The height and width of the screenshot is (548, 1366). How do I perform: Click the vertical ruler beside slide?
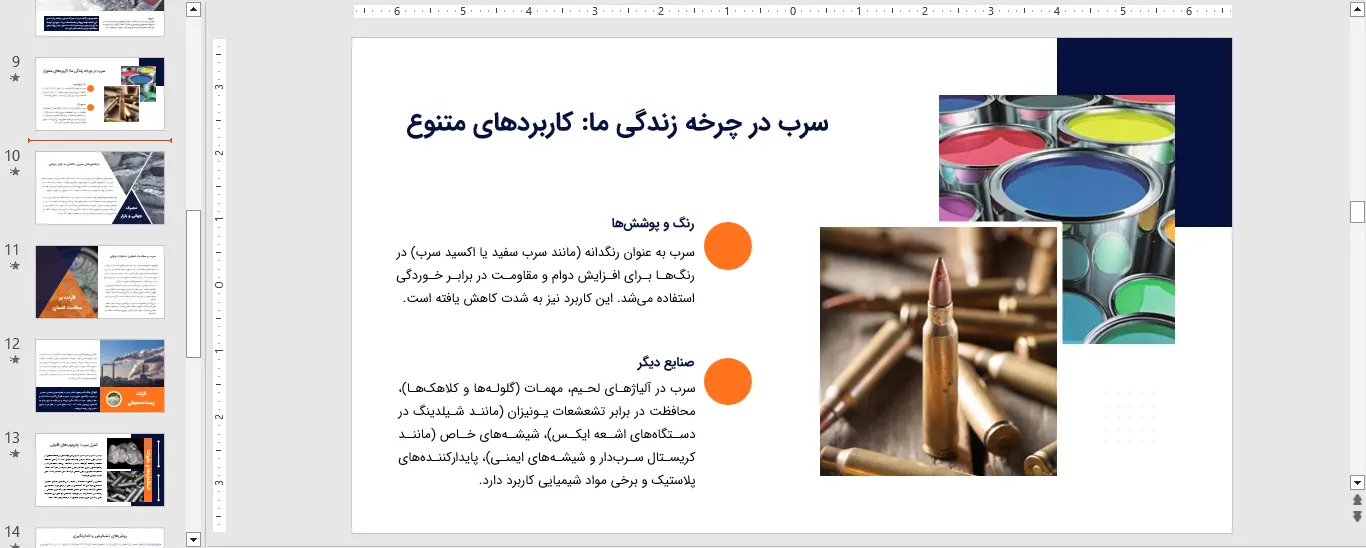coord(220,285)
